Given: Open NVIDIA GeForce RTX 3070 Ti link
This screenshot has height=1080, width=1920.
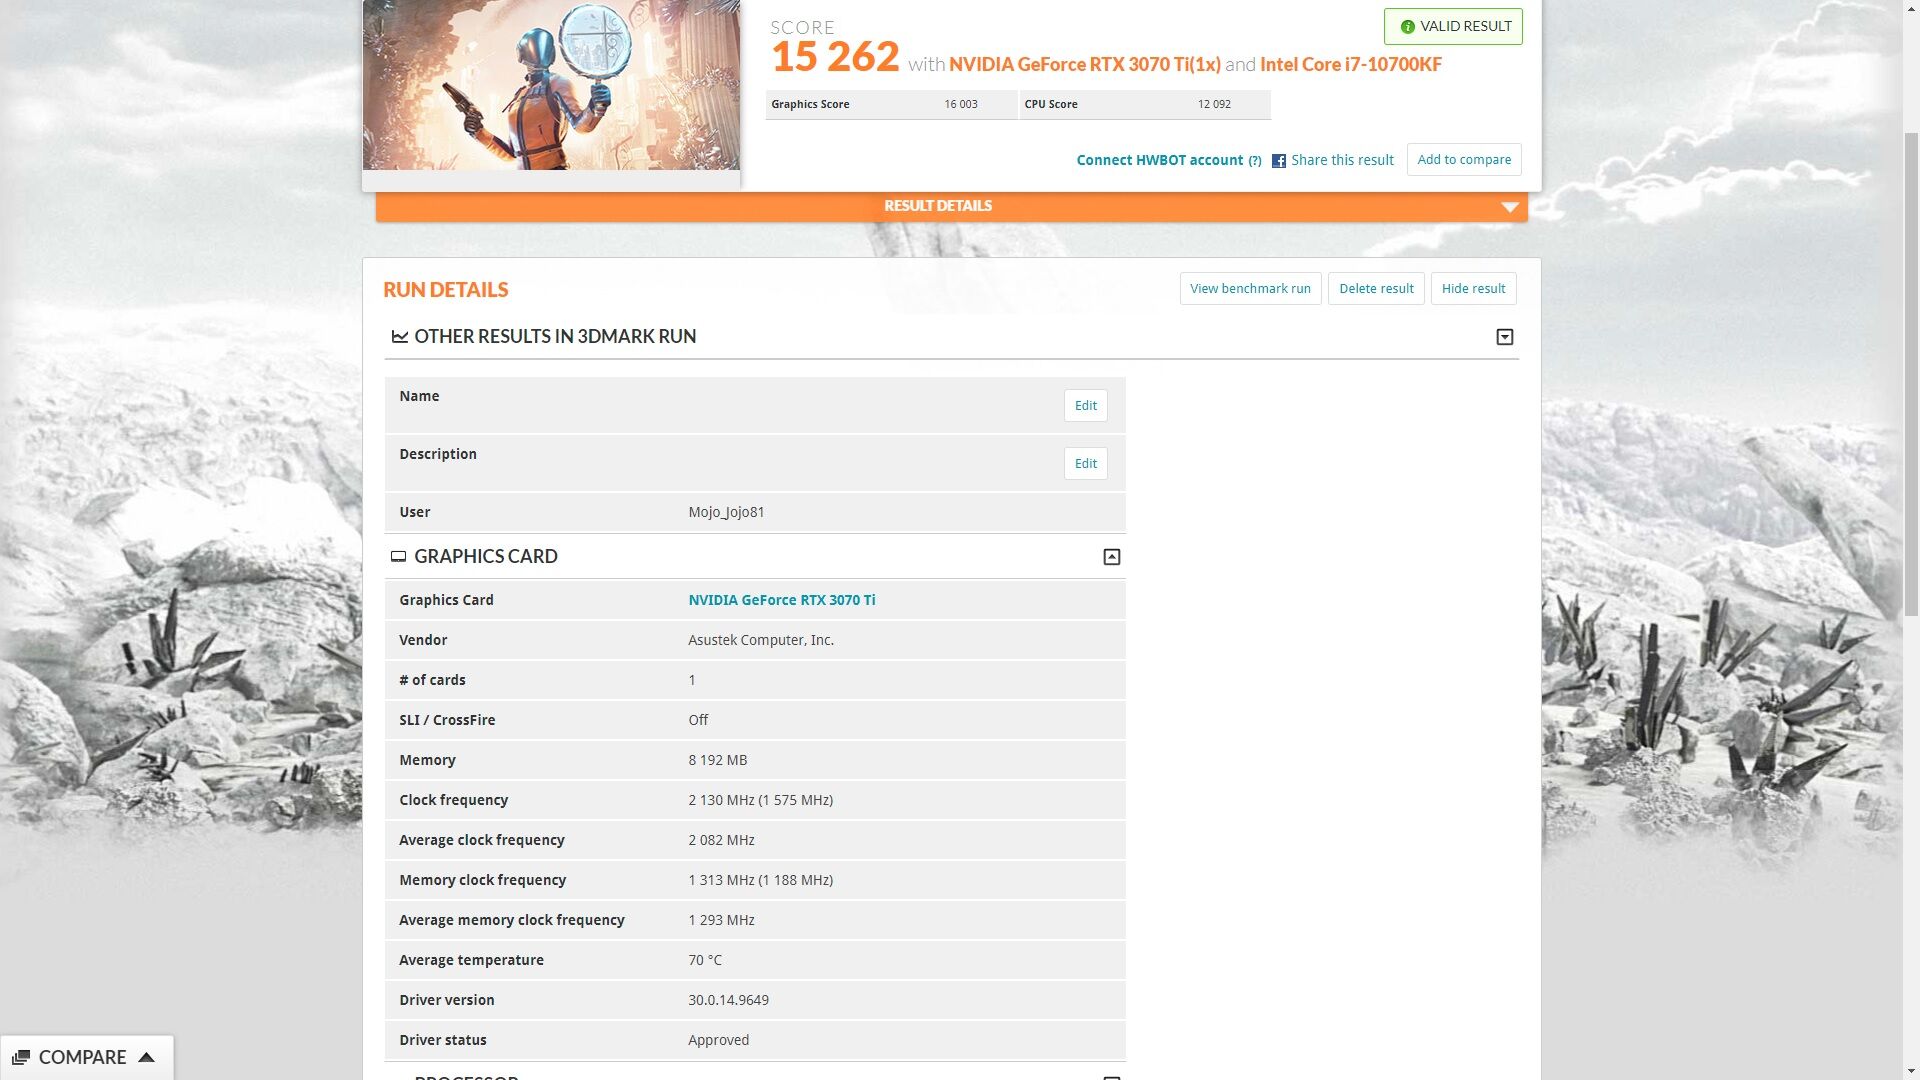Looking at the screenshot, I should point(781,600).
